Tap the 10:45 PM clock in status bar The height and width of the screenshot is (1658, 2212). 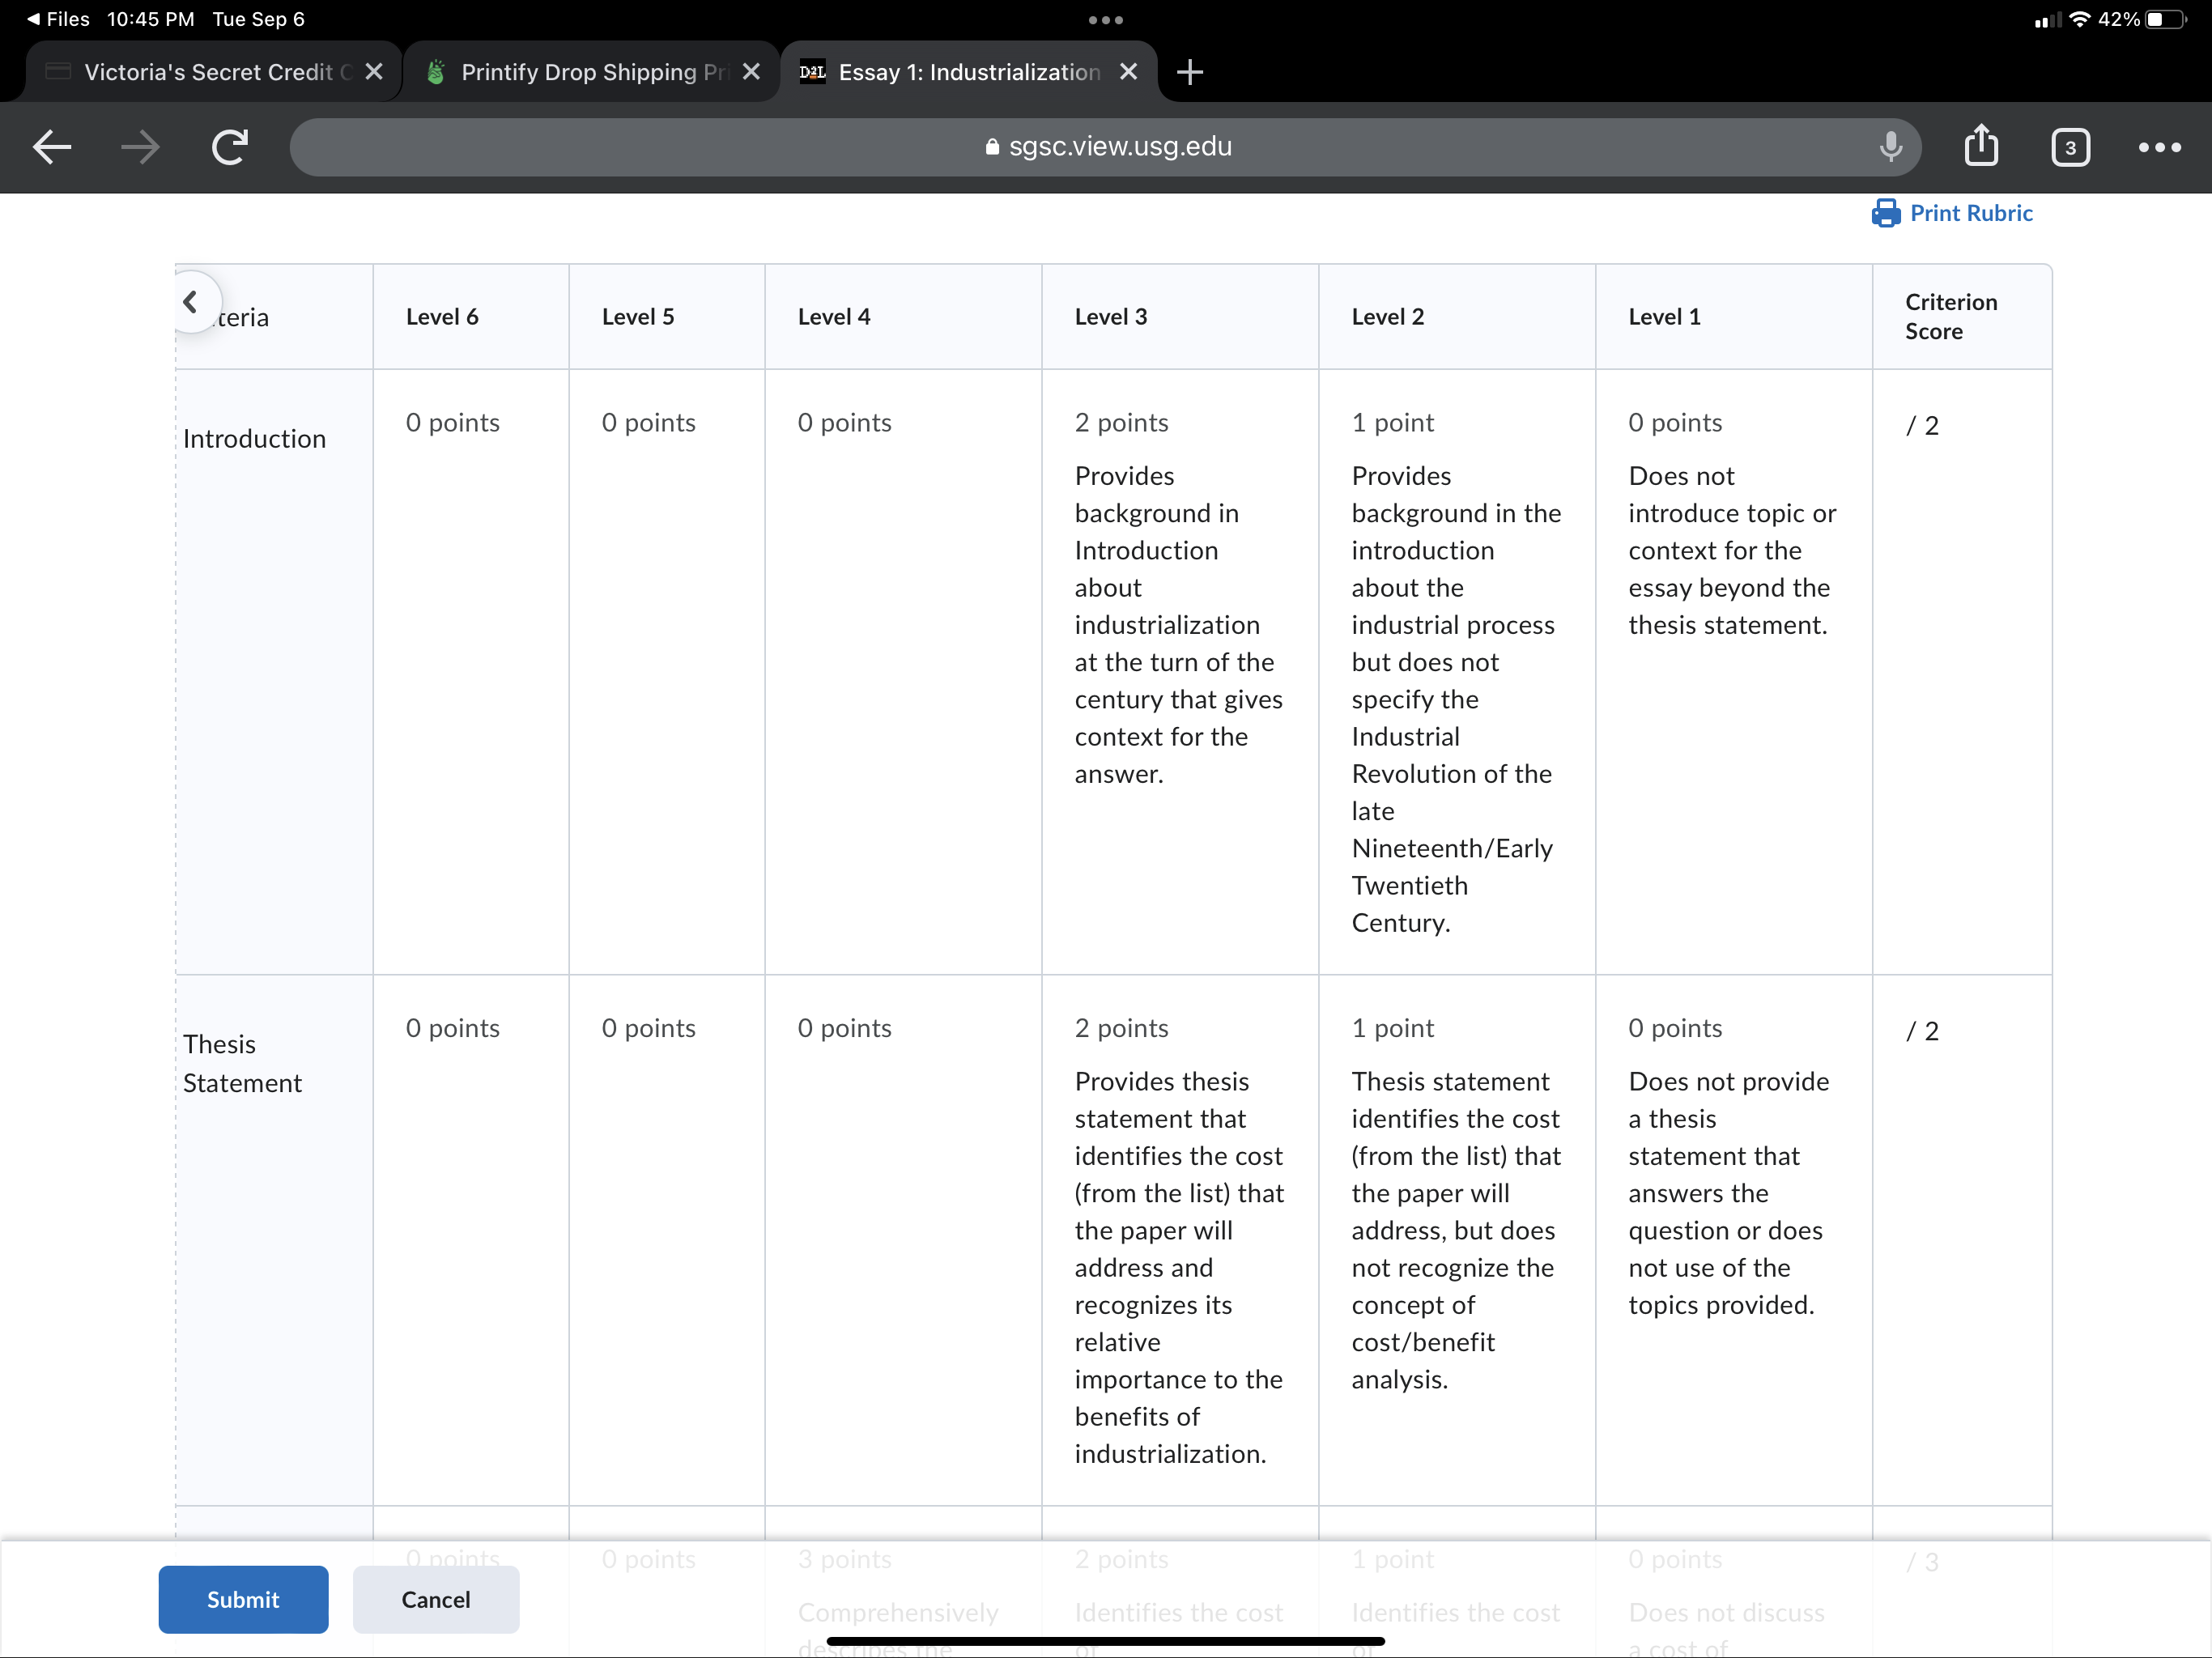(x=151, y=19)
